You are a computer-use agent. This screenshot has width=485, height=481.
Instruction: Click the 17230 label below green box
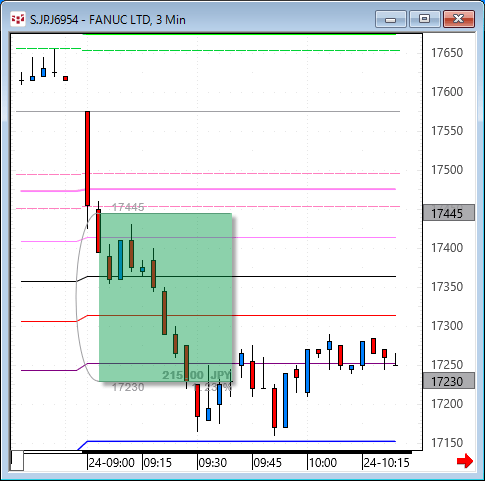128,387
